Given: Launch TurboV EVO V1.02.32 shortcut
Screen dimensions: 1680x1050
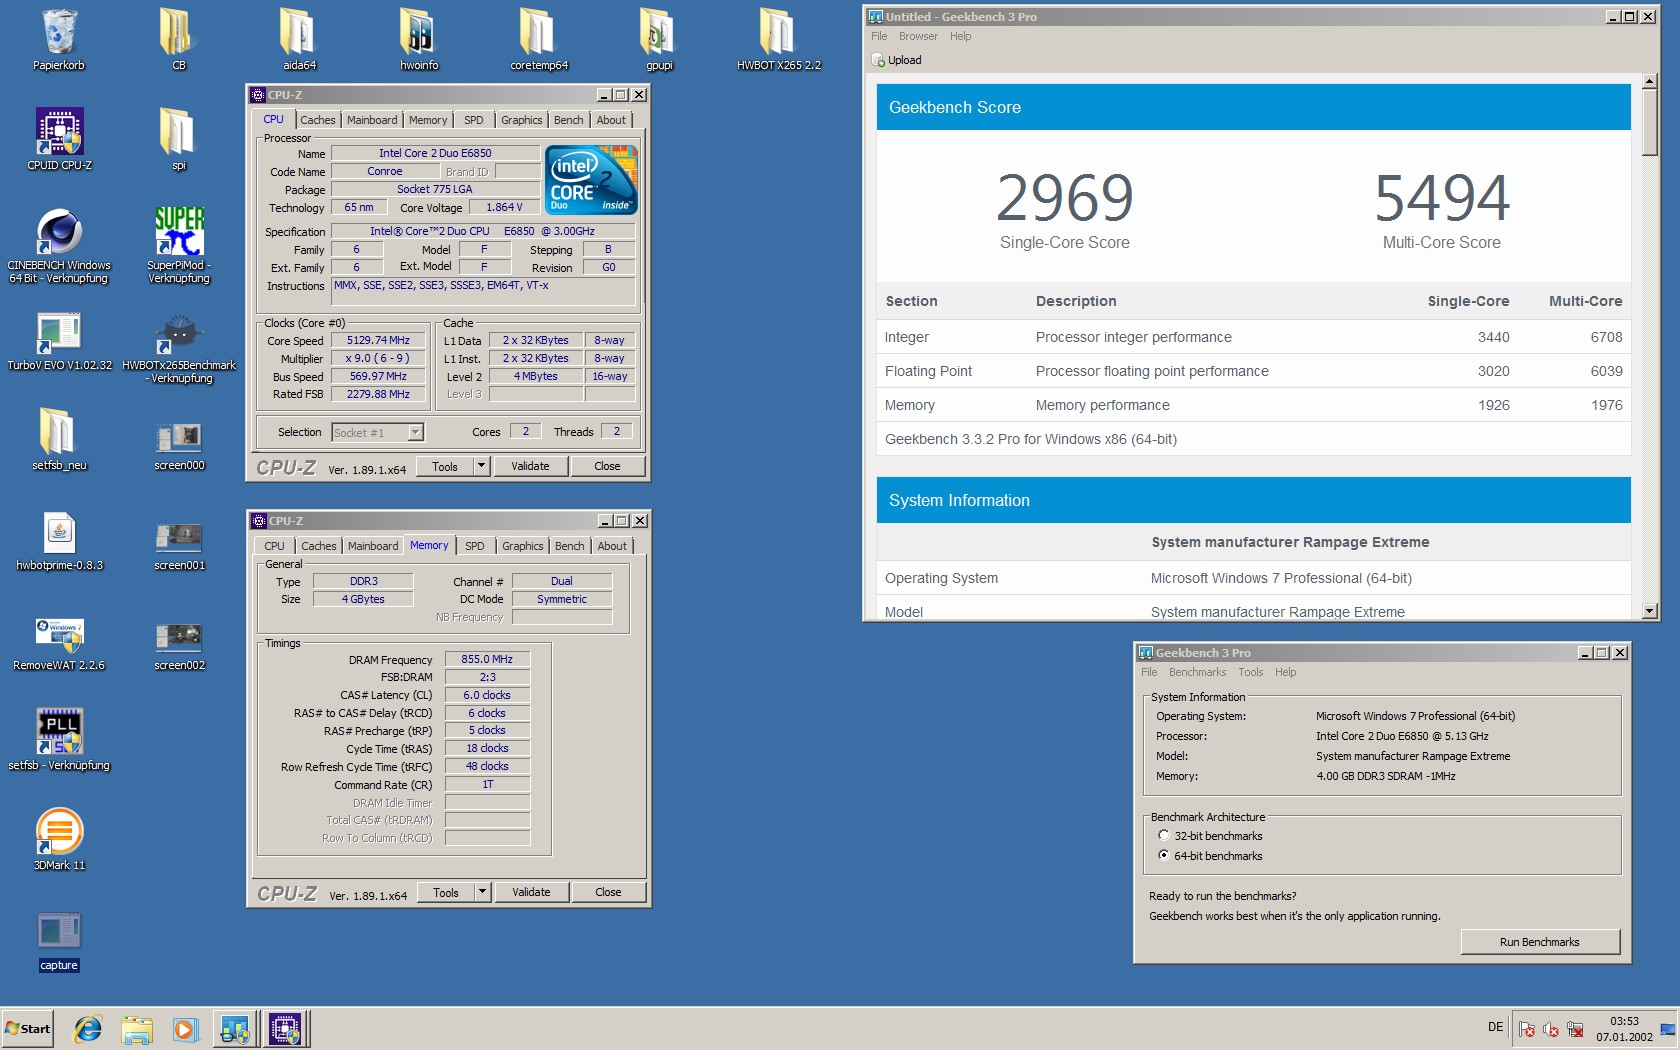Looking at the screenshot, I should point(59,342).
